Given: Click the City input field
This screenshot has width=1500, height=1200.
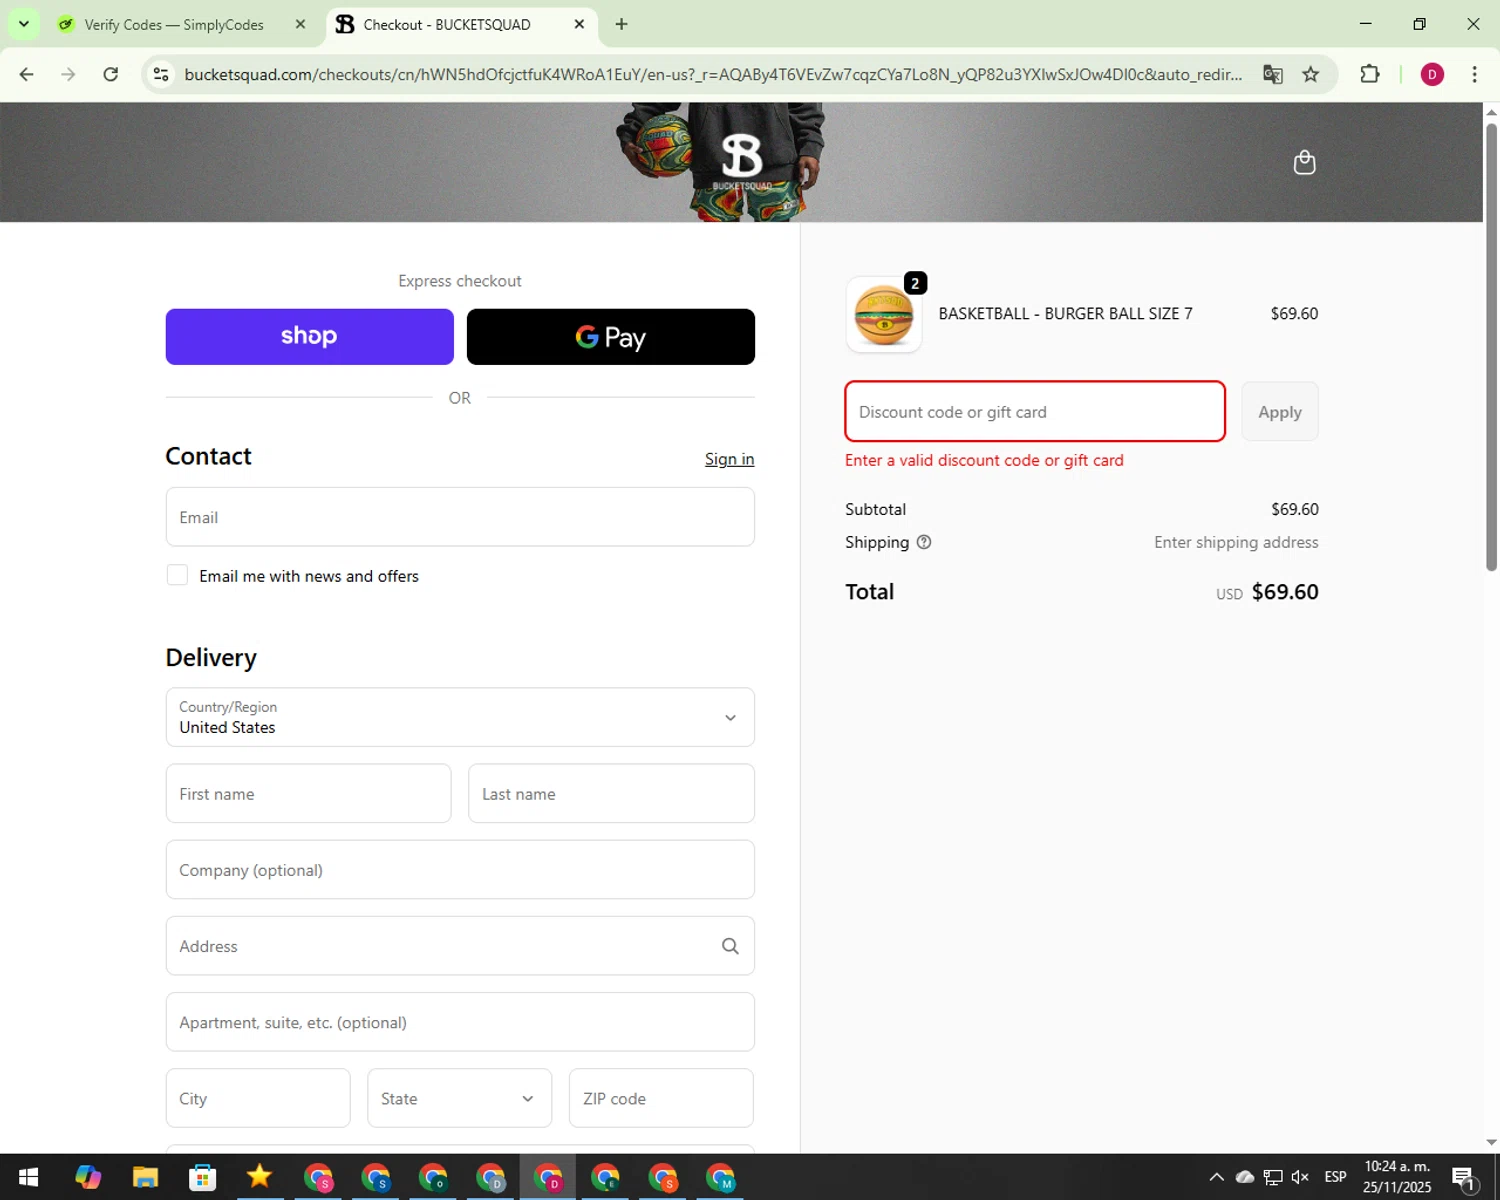Looking at the screenshot, I should point(258,1098).
